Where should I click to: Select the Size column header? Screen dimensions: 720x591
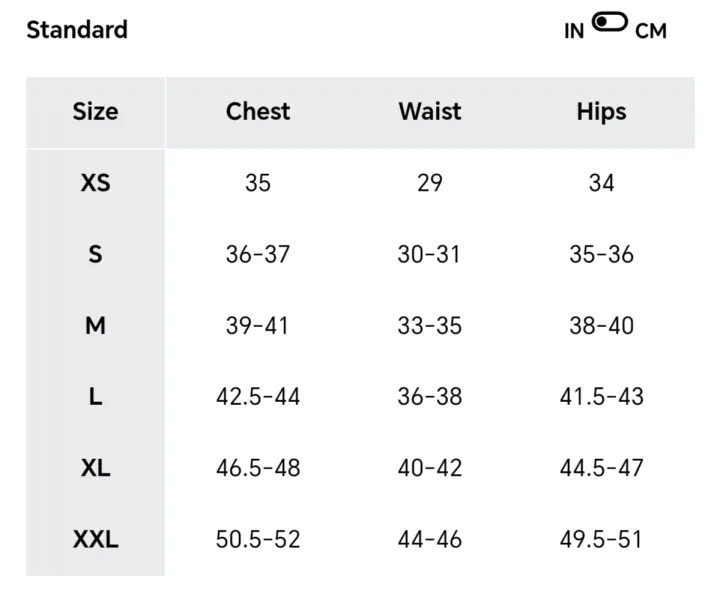click(95, 112)
